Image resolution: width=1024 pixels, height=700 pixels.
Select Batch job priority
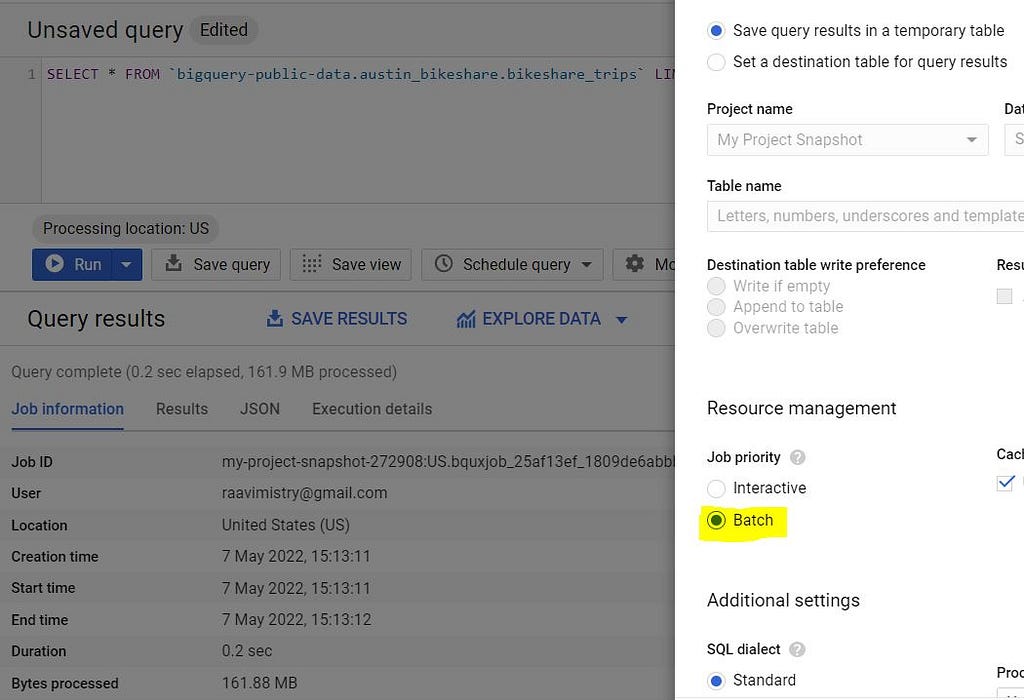(x=716, y=520)
